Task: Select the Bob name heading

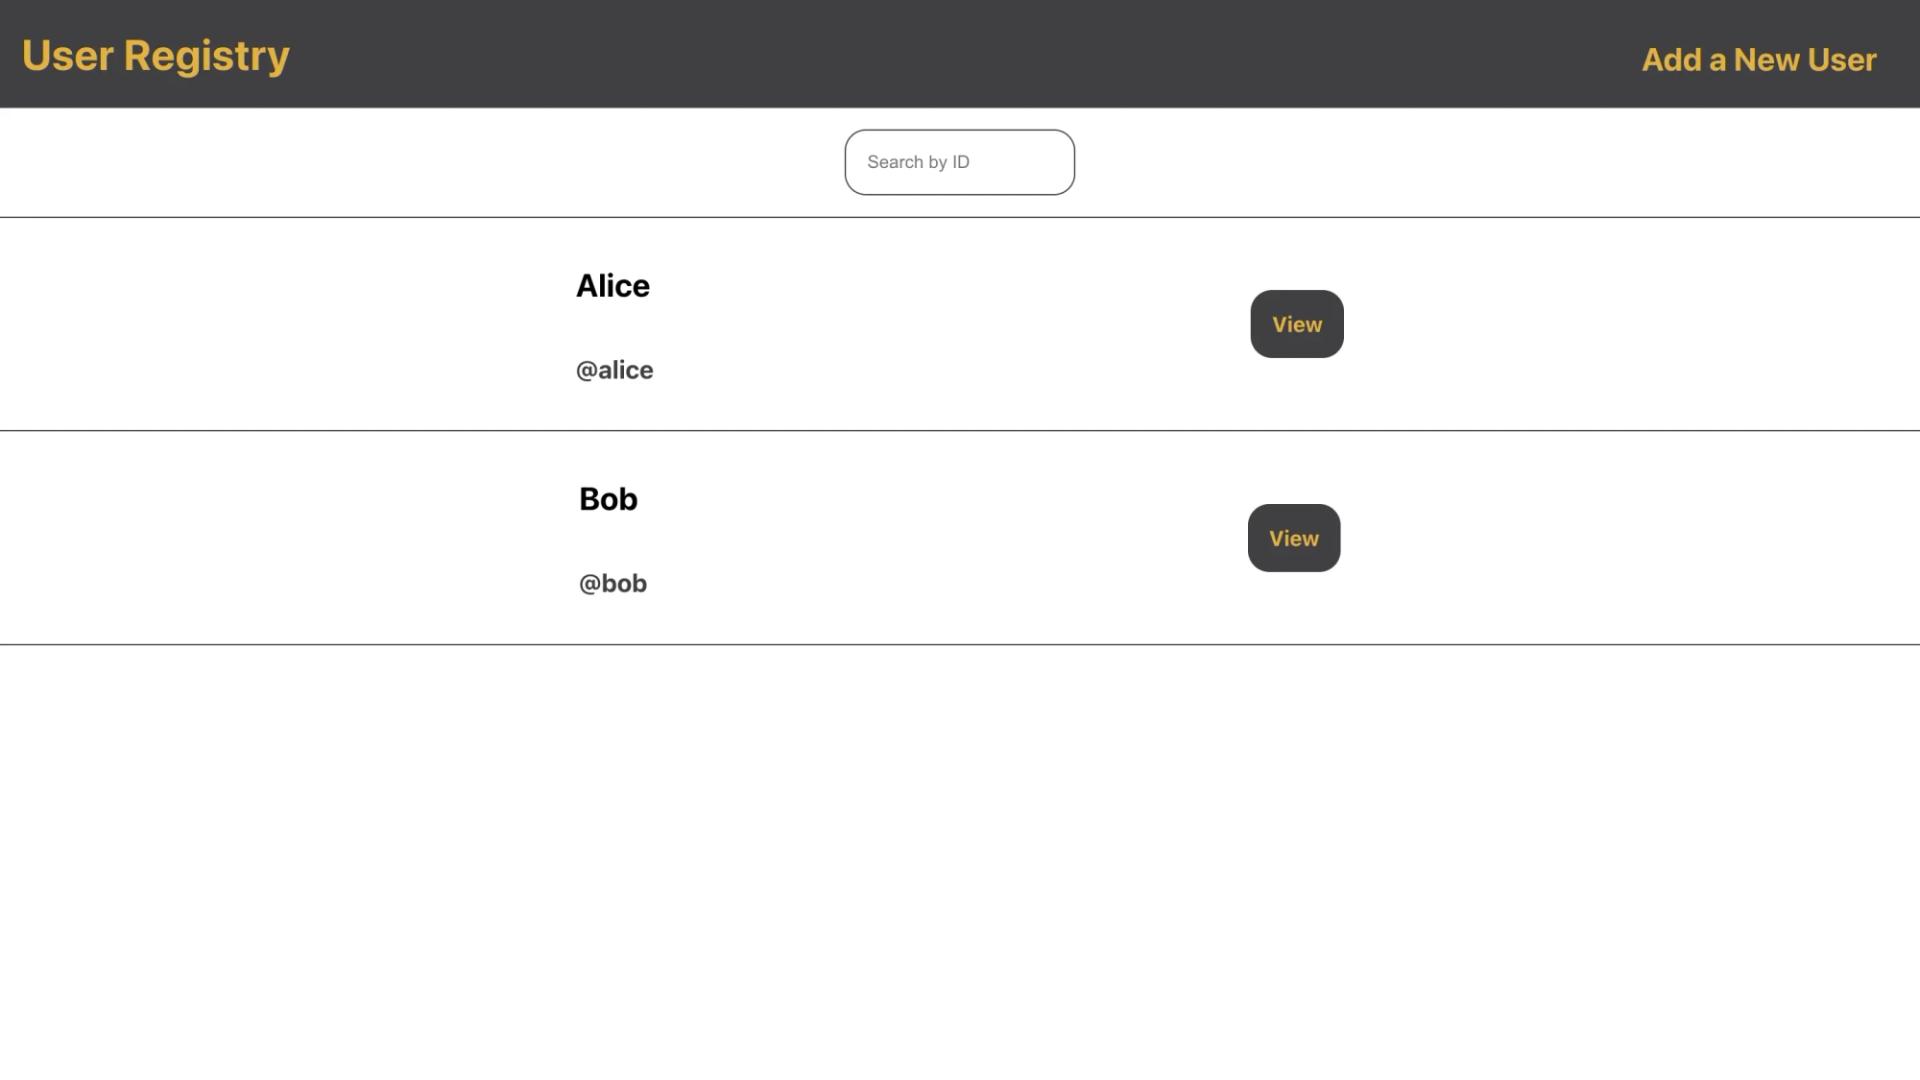Action: [x=608, y=499]
